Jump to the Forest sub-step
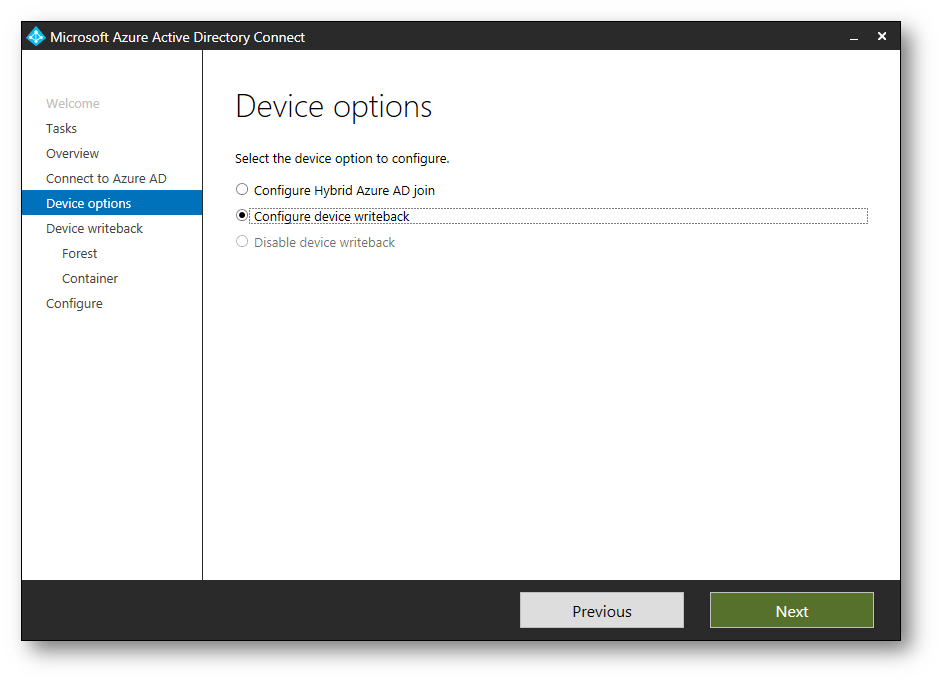The height and width of the screenshot is (683, 943). coord(79,254)
